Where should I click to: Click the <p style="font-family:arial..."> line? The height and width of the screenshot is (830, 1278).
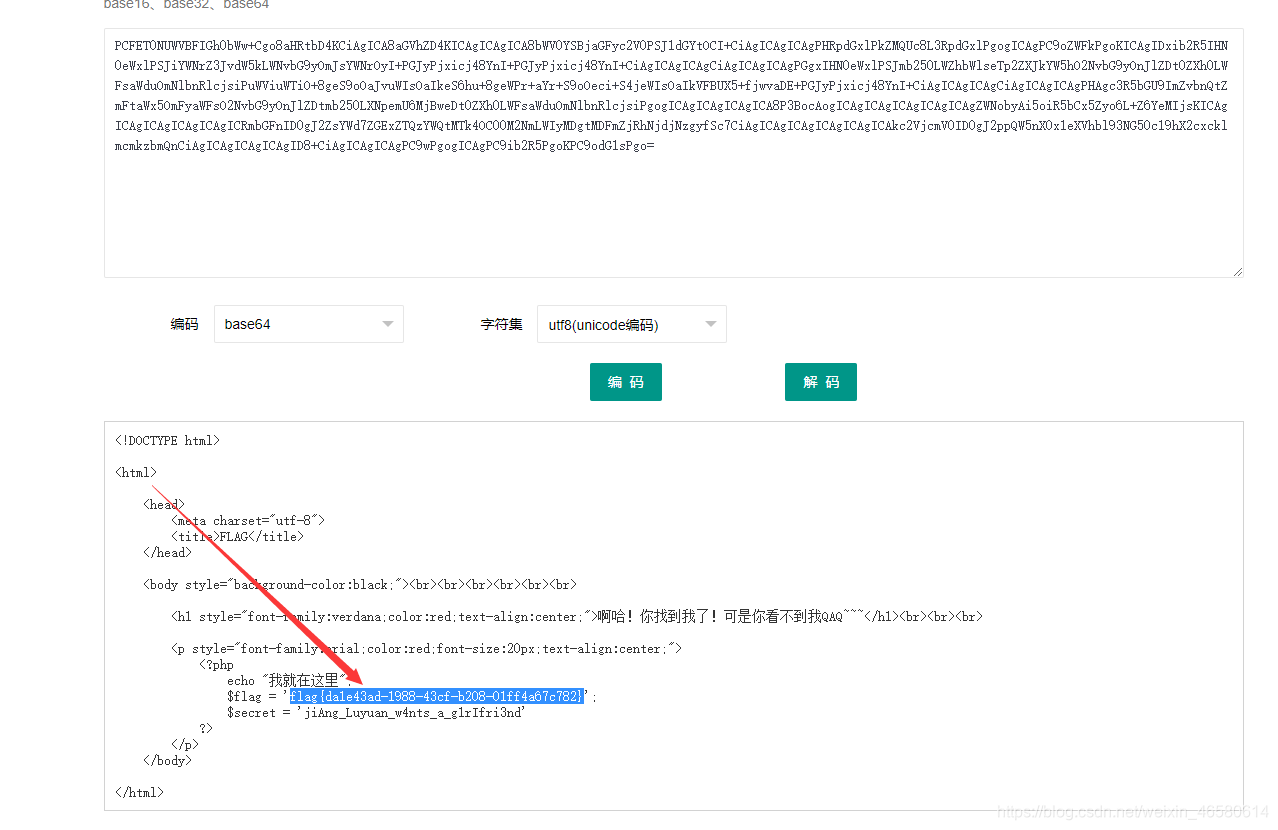pyautogui.click(x=426, y=648)
